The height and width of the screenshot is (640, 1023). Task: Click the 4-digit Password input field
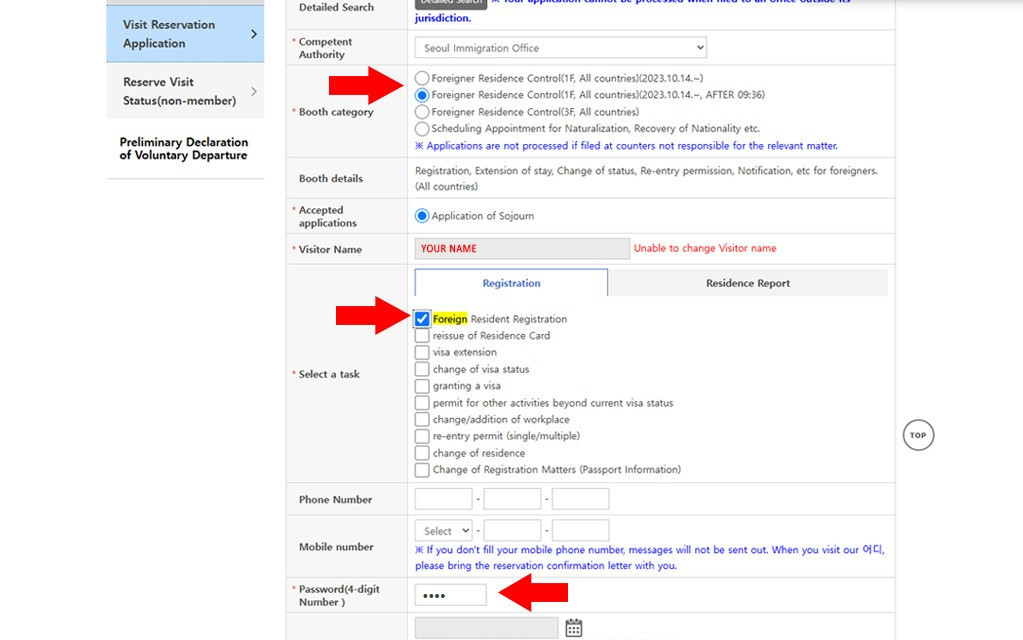[x=450, y=596]
